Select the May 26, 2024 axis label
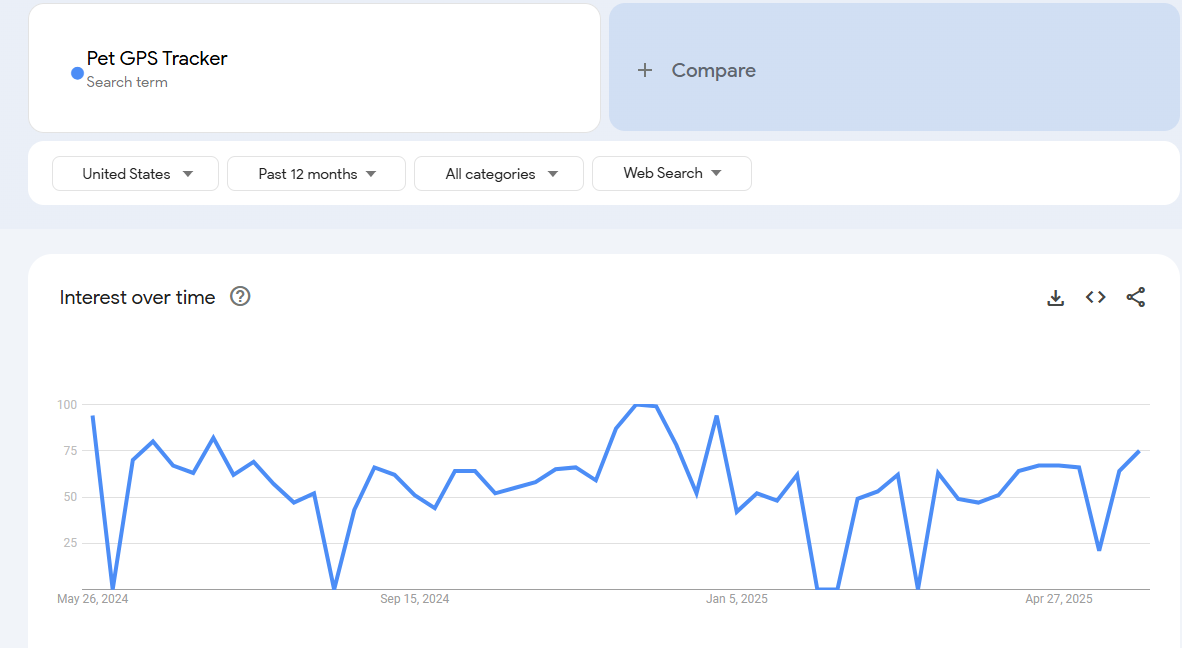Viewport: 1182px width, 648px height. point(93,599)
